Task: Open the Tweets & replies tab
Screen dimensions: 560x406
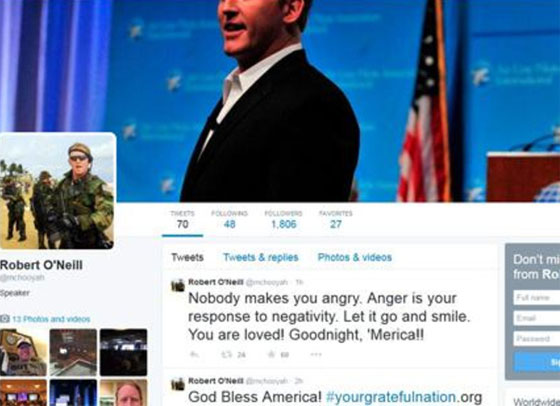Action: click(261, 257)
